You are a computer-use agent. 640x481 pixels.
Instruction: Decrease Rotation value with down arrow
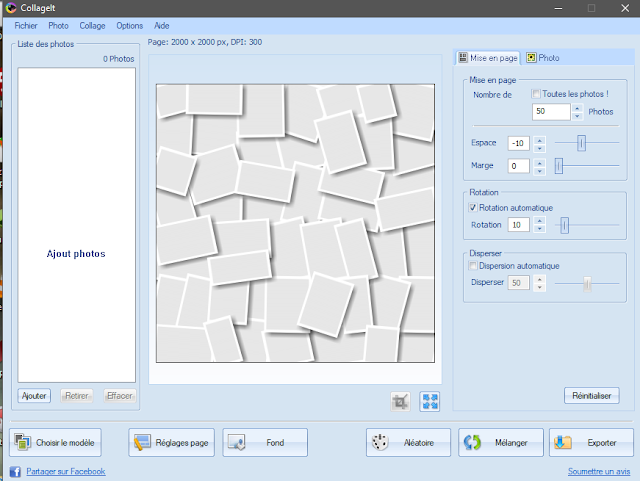click(540, 229)
